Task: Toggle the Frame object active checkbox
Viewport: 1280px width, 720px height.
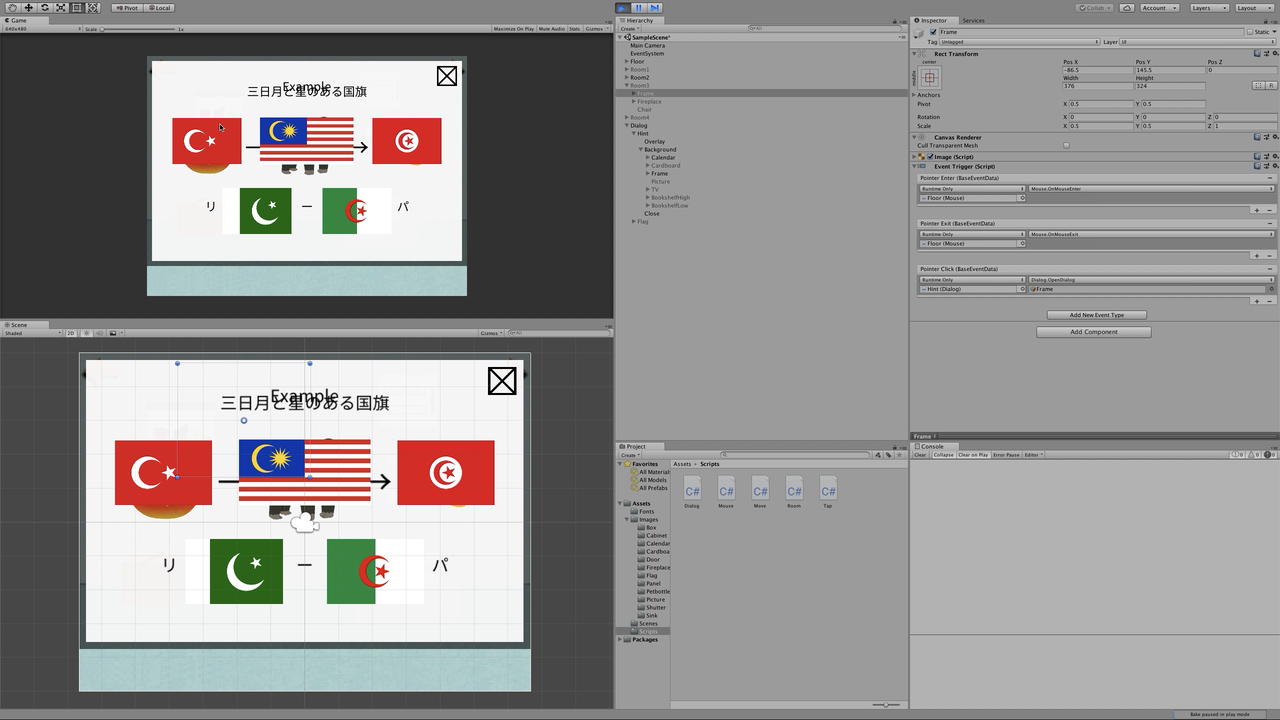Action: [x=933, y=32]
